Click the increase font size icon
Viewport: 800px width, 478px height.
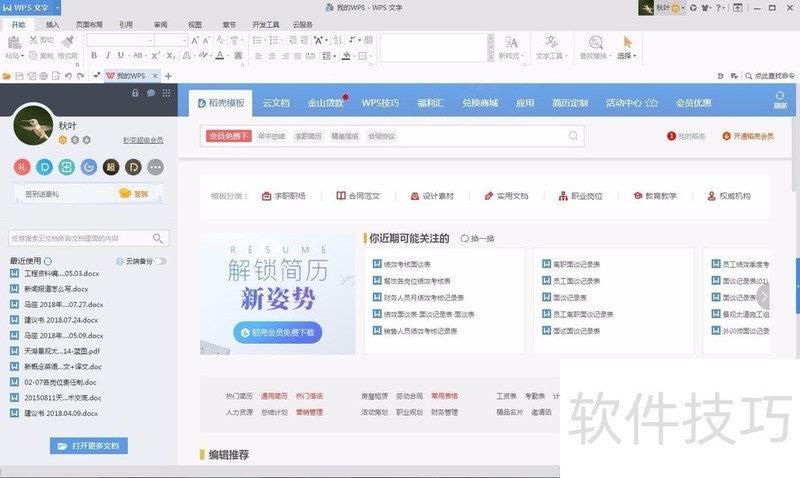195,40
